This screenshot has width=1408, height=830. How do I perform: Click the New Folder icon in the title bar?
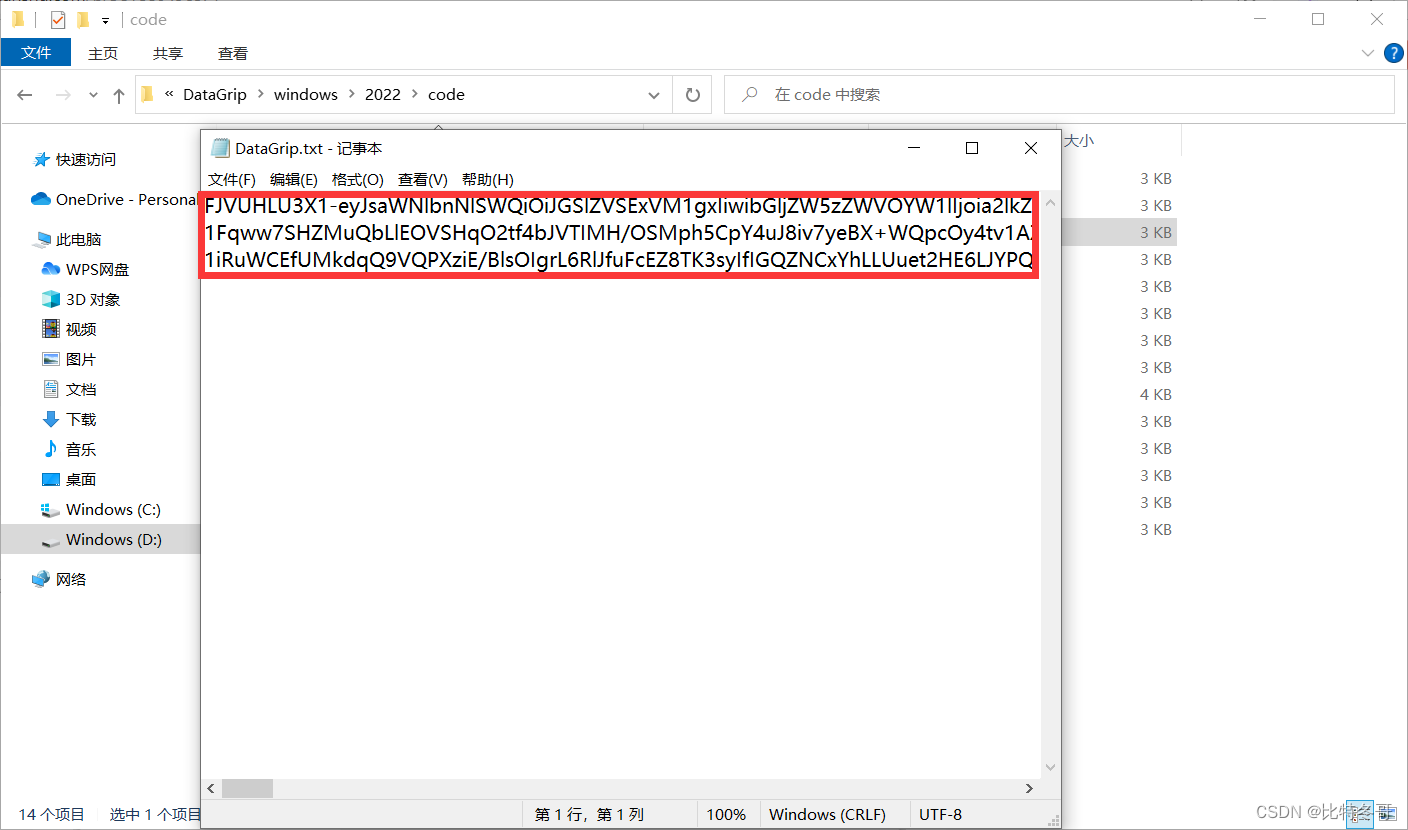pyautogui.click(x=81, y=18)
